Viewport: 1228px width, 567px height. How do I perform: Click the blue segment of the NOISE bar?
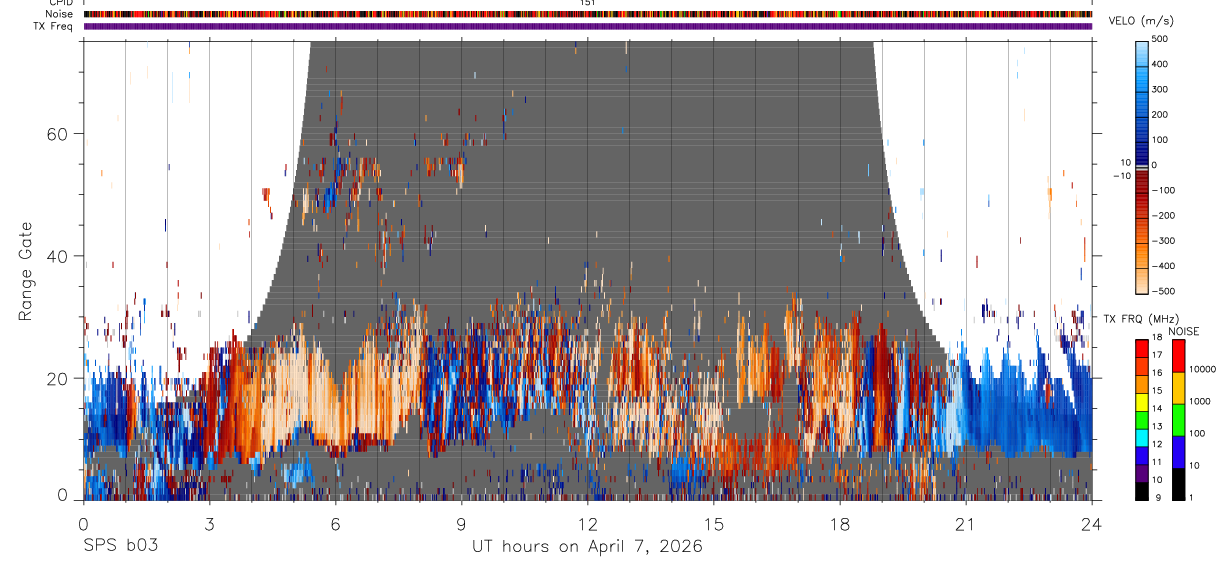pyautogui.click(x=1178, y=452)
